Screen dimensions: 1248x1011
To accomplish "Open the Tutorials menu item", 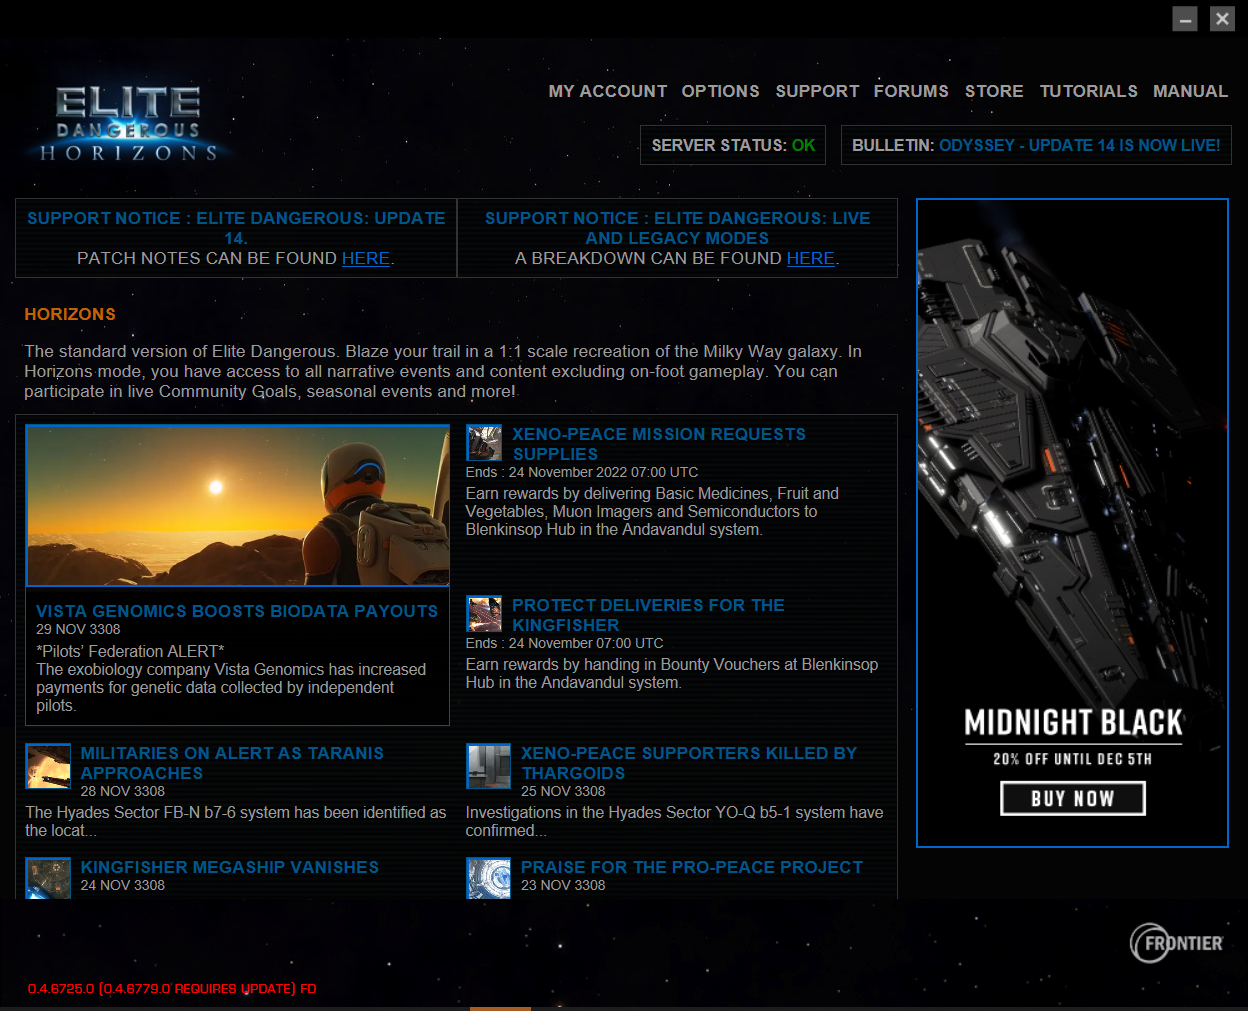I will point(1089,91).
